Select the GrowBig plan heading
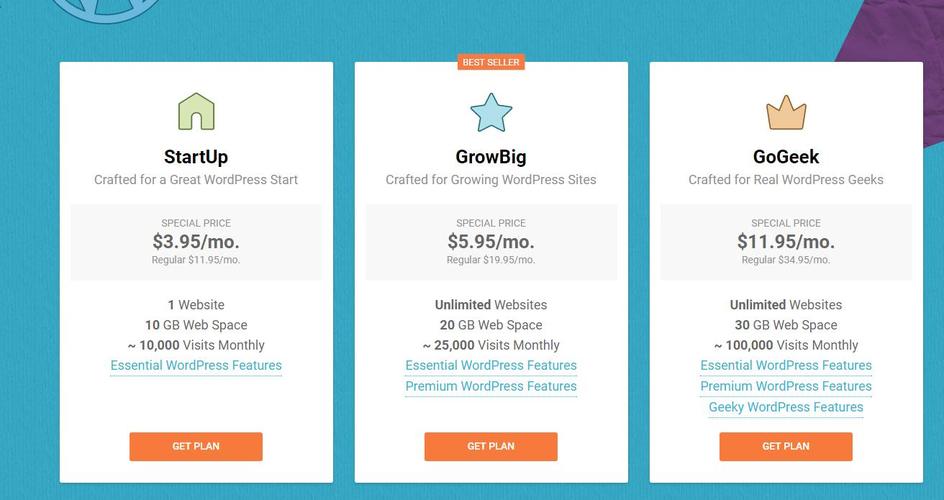The height and width of the screenshot is (500, 944). tap(491, 157)
